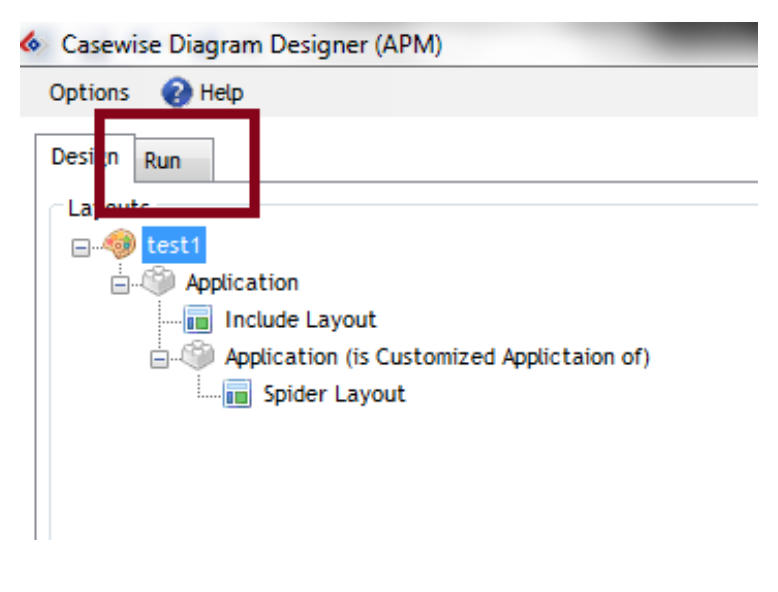Viewport: 778px width, 592px height.
Task: Select the test1 tree item
Action: [x=174, y=246]
